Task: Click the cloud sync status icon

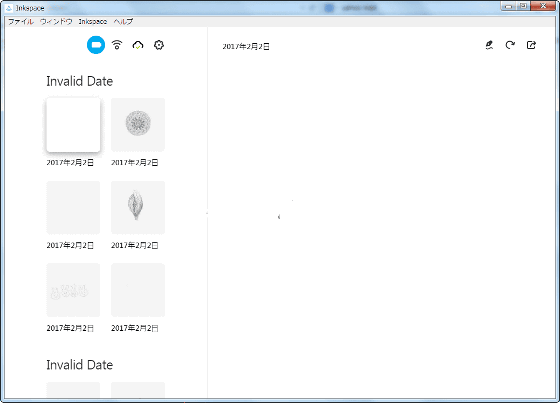Action: tap(138, 45)
